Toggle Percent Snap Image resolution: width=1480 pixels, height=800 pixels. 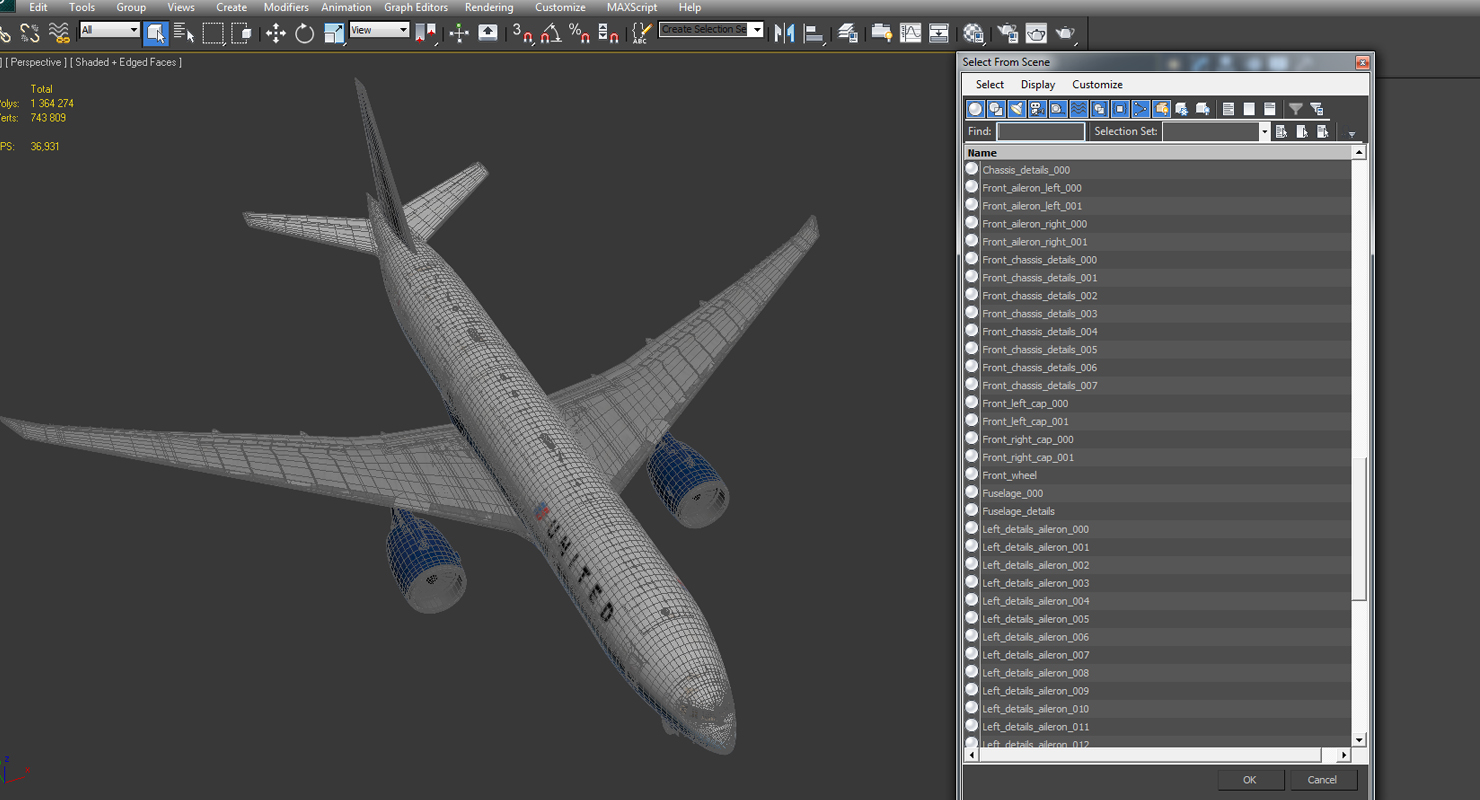(x=579, y=33)
